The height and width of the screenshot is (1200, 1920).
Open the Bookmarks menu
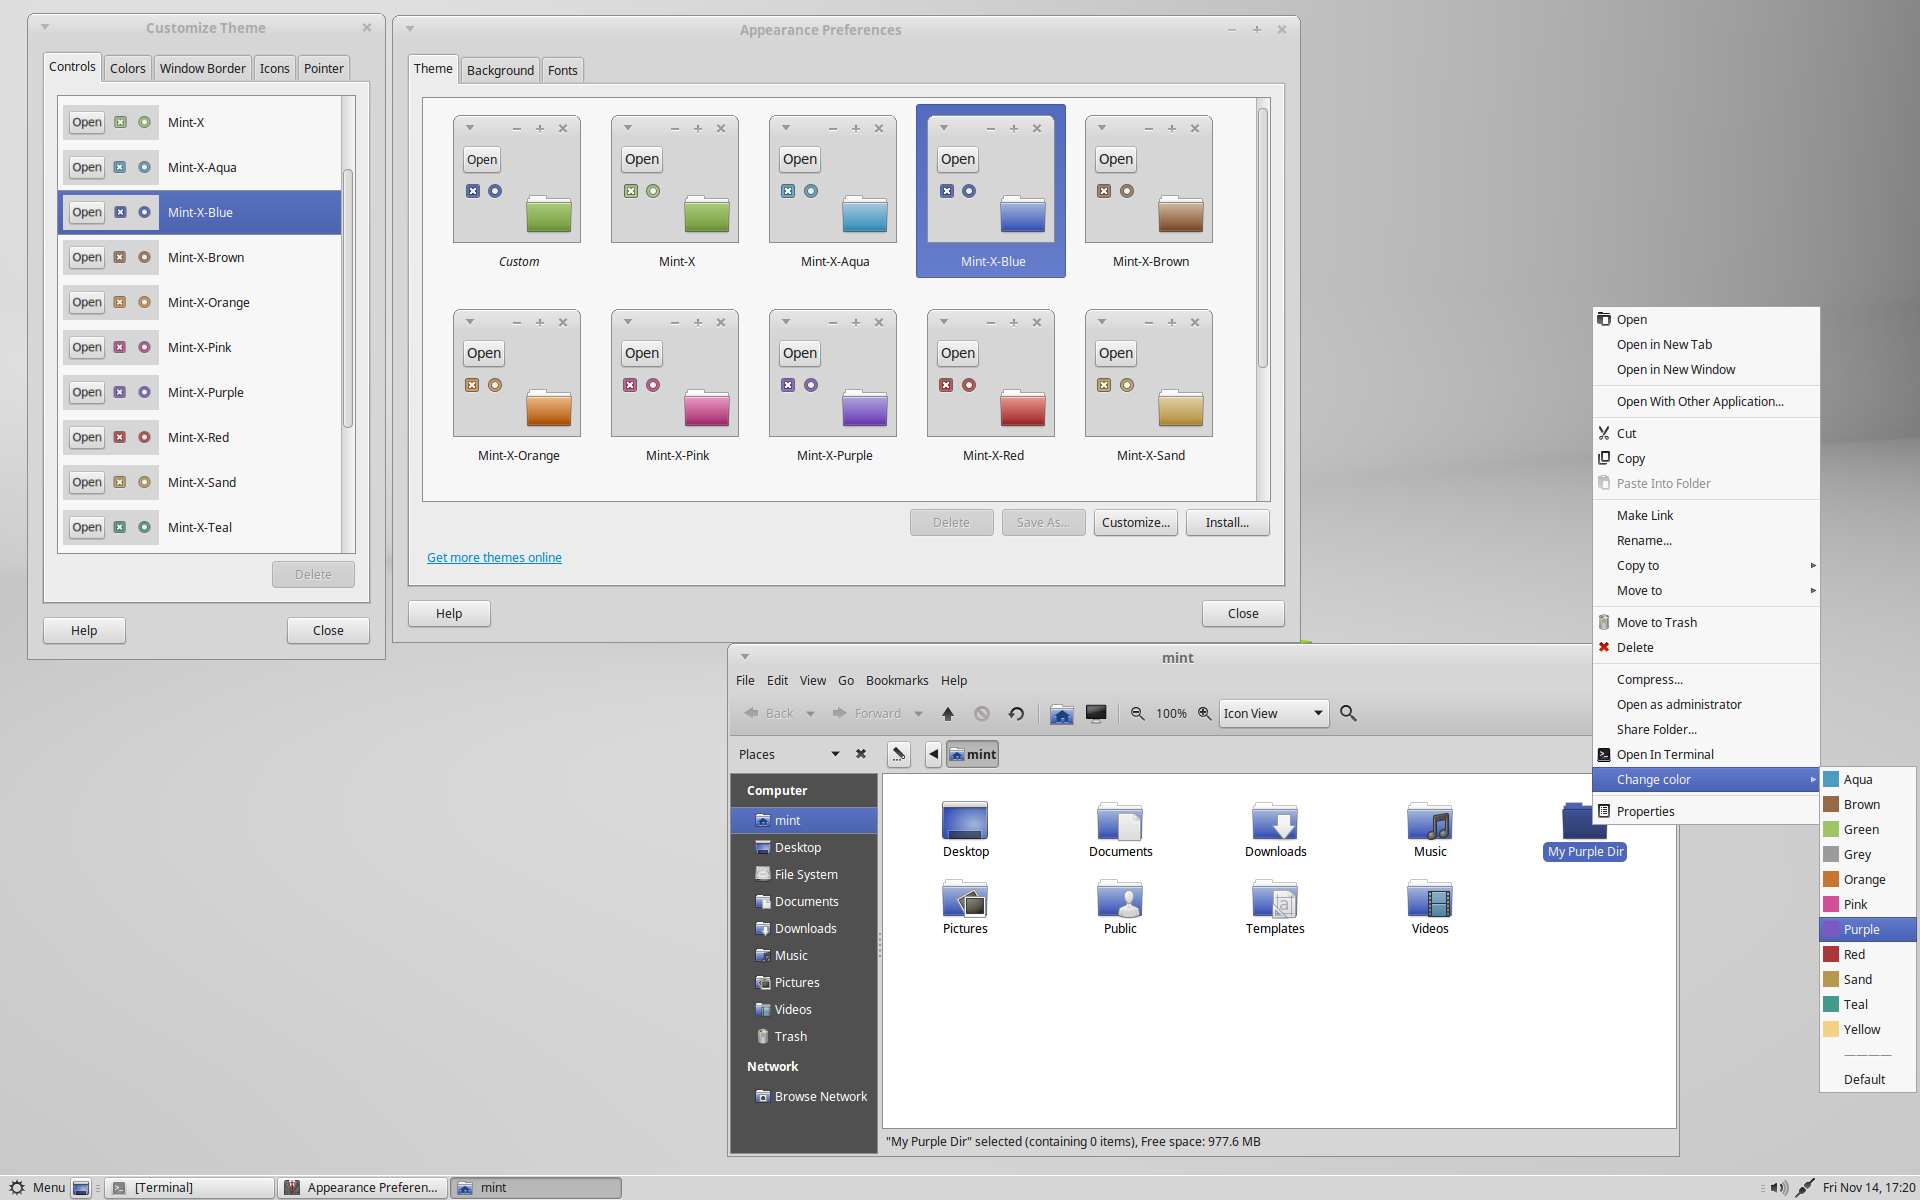tap(896, 681)
